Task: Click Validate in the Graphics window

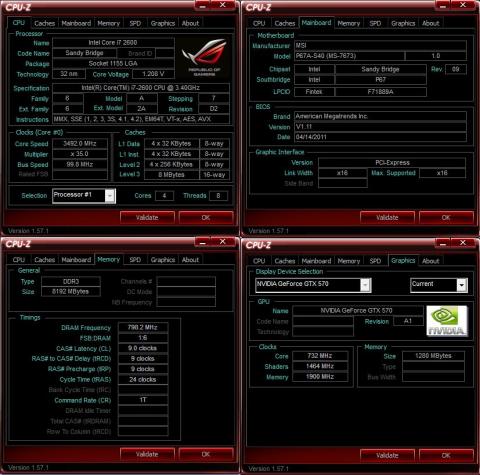Action: (x=387, y=456)
